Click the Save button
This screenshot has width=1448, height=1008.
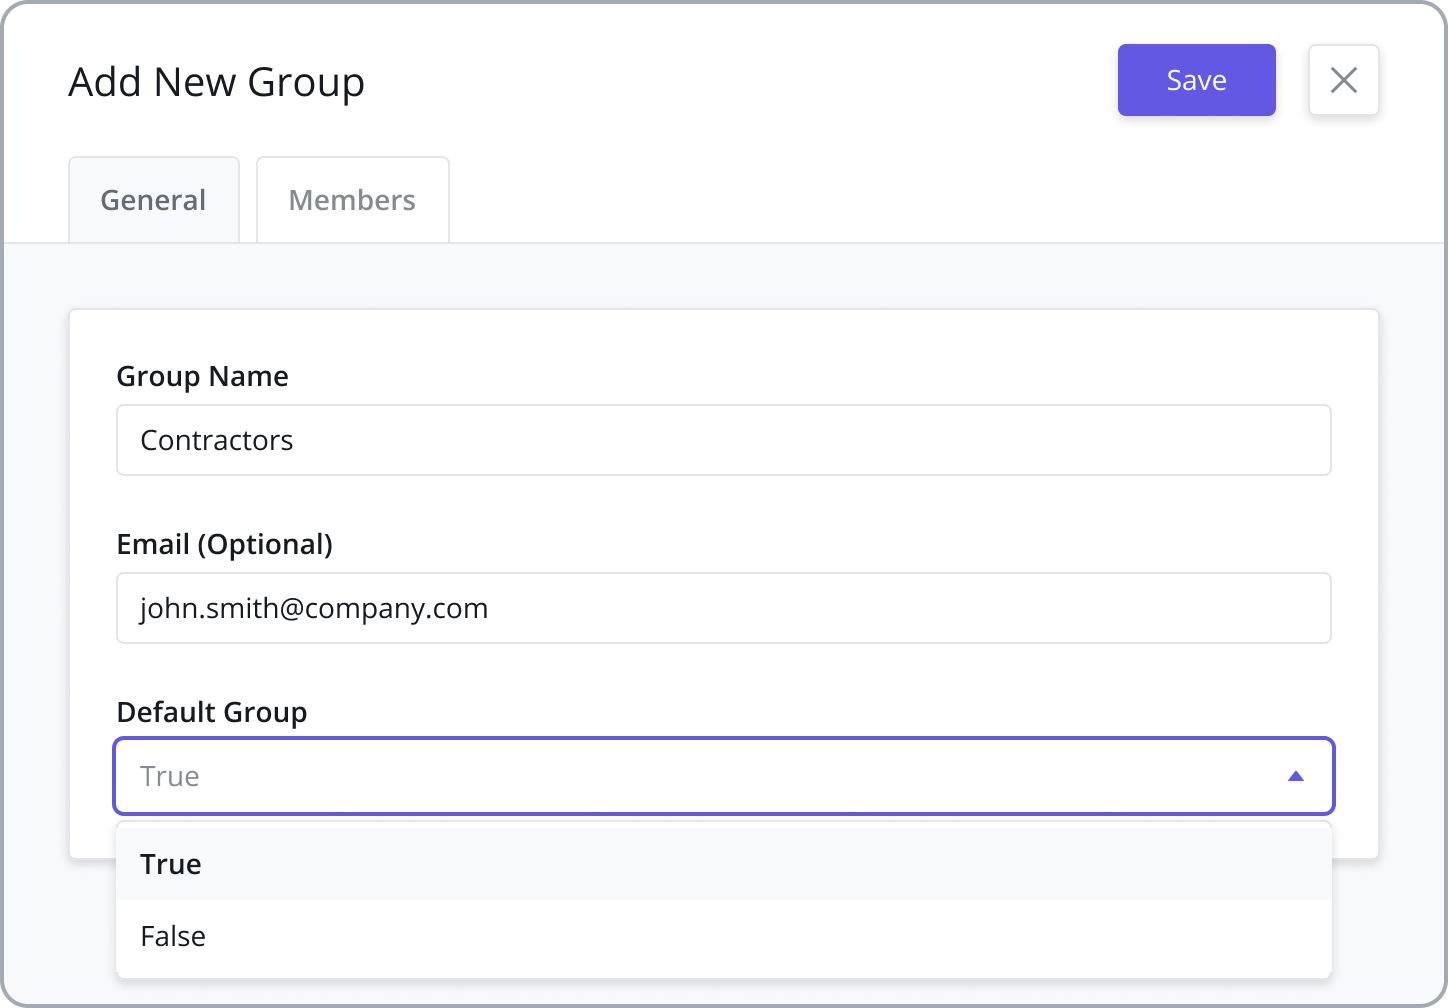[1196, 80]
